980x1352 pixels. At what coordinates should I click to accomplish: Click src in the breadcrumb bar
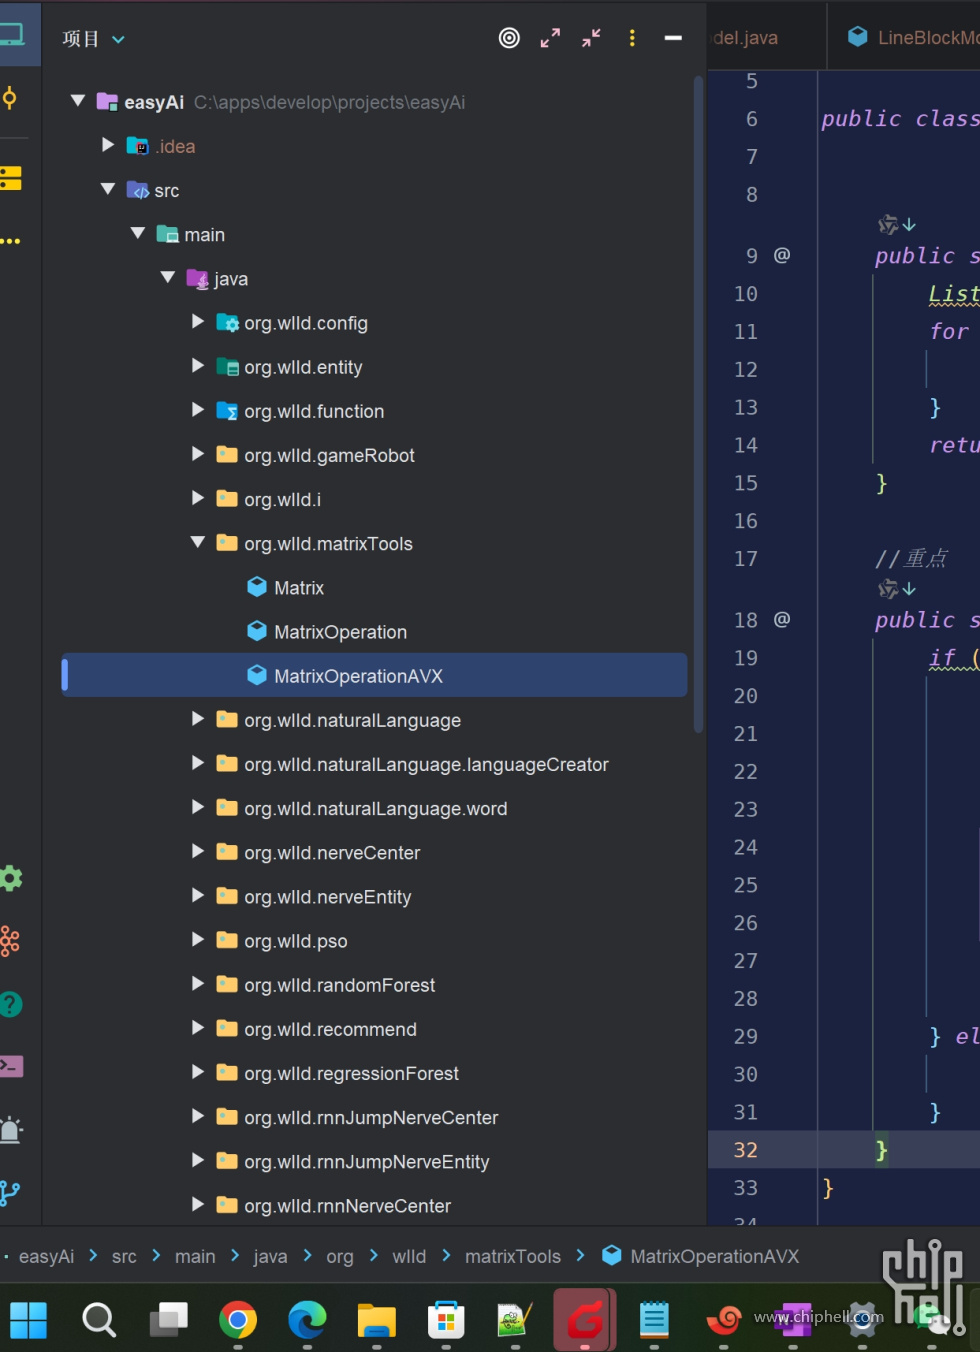click(124, 1256)
